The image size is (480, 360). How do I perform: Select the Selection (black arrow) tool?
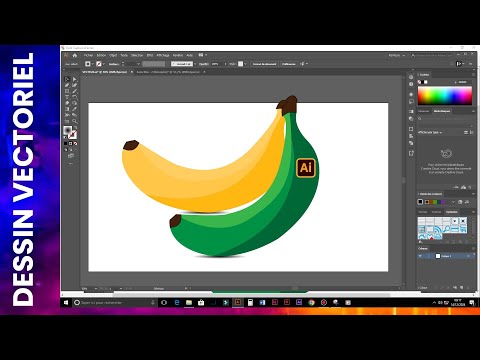[67, 79]
